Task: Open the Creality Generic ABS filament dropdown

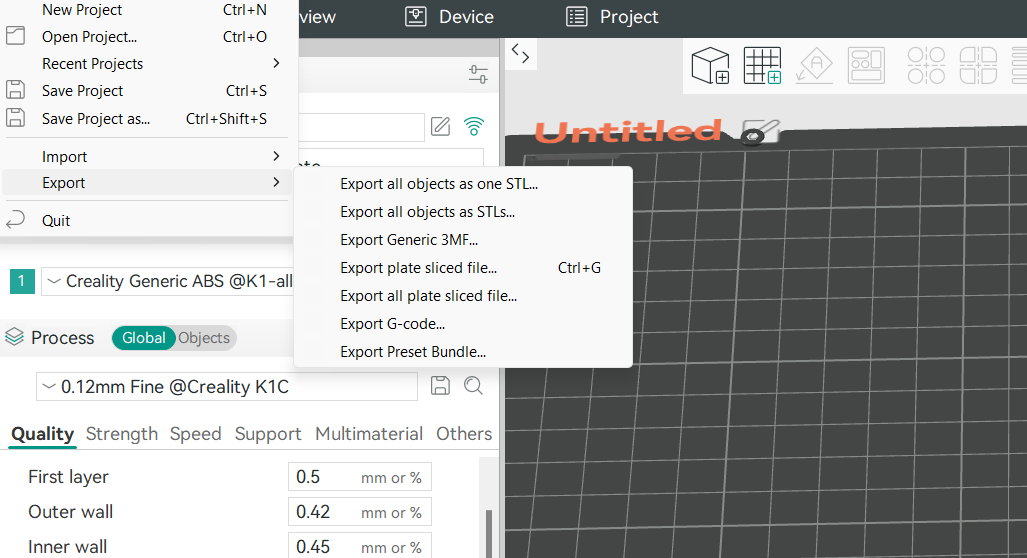Action: pyautogui.click(x=170, y=282)
